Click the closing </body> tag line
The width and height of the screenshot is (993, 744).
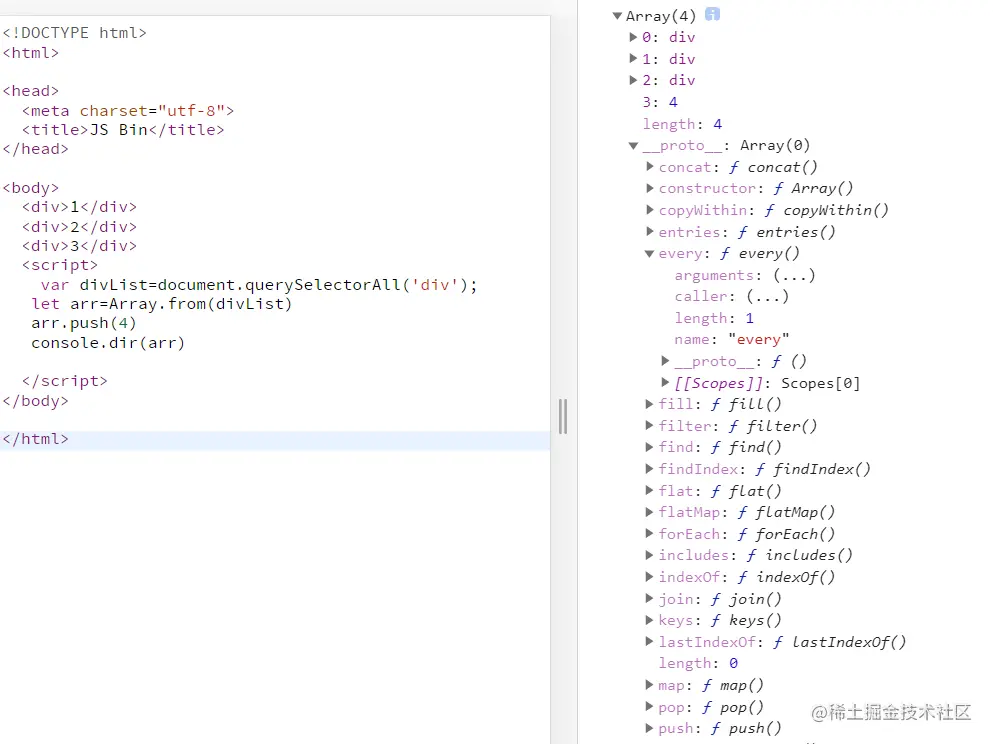35,401
